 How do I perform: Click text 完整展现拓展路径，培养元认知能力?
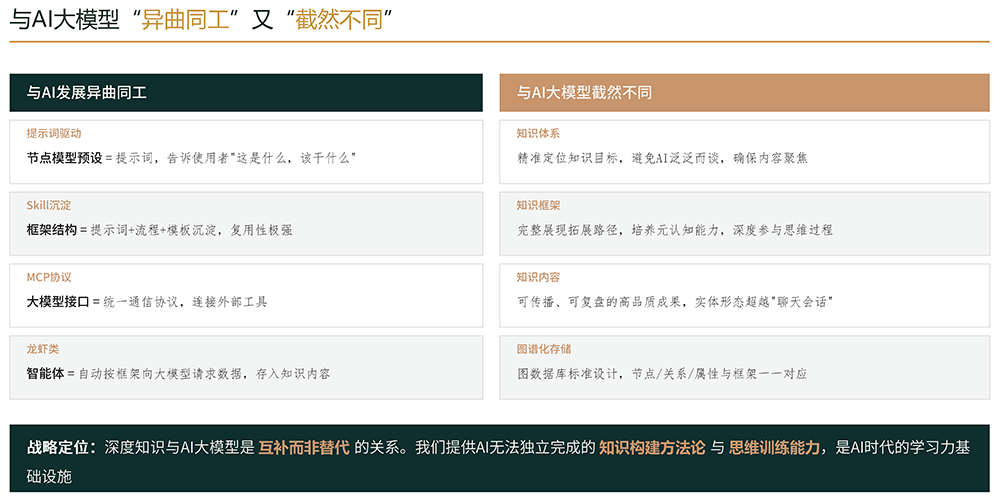[619, 230]
